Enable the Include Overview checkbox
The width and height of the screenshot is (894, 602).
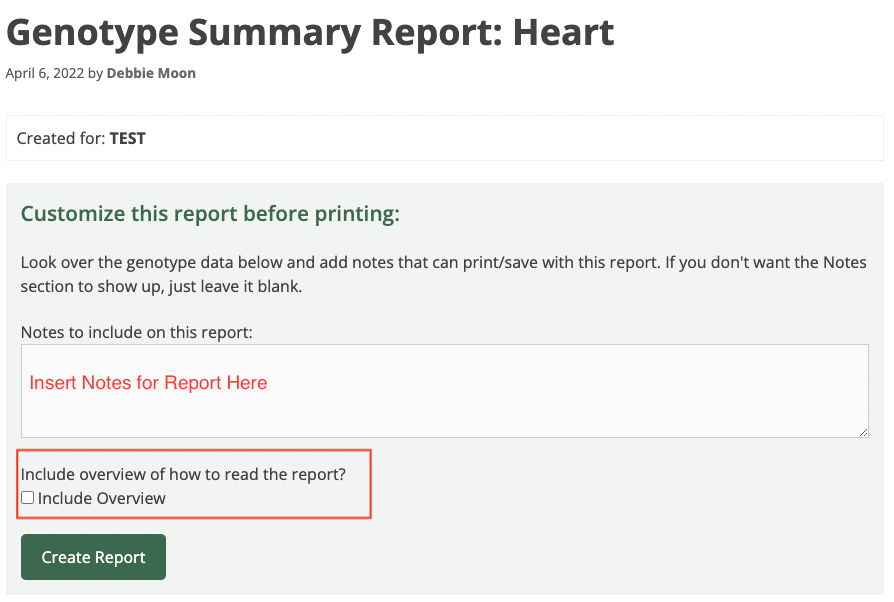(27, 498)
